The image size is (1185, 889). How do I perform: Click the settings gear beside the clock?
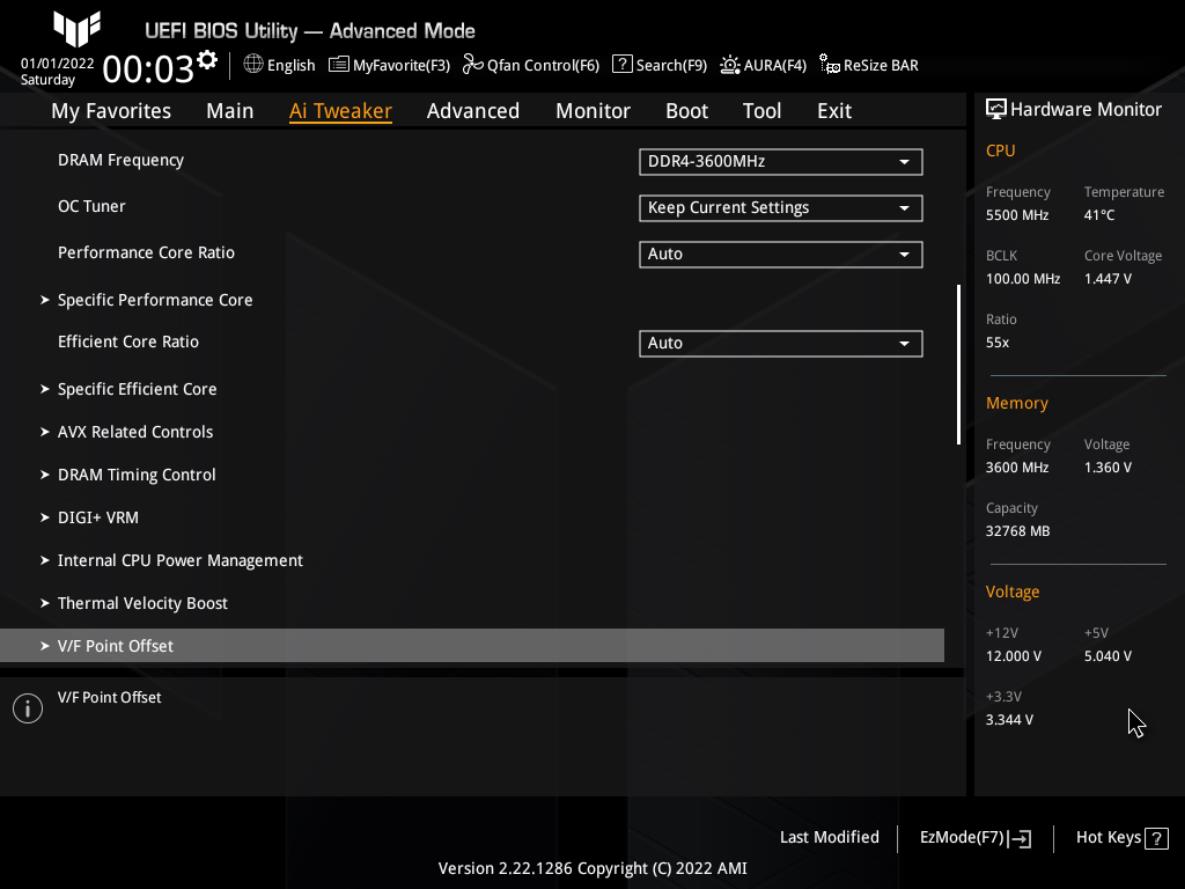(207, 61)
